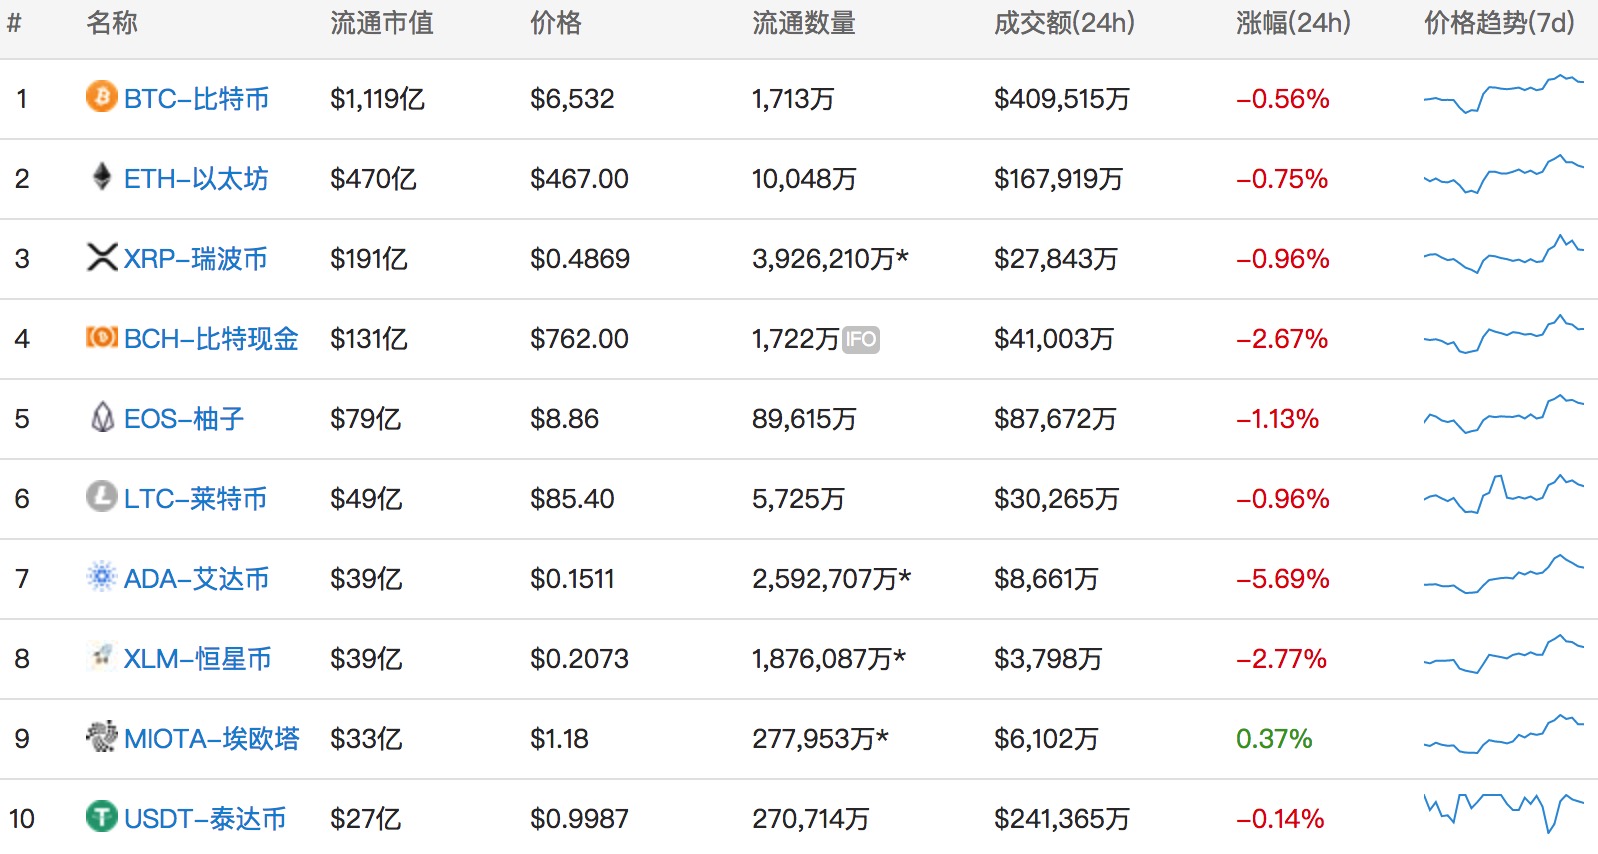View the BTC 7-day price trend chart

1504,94
